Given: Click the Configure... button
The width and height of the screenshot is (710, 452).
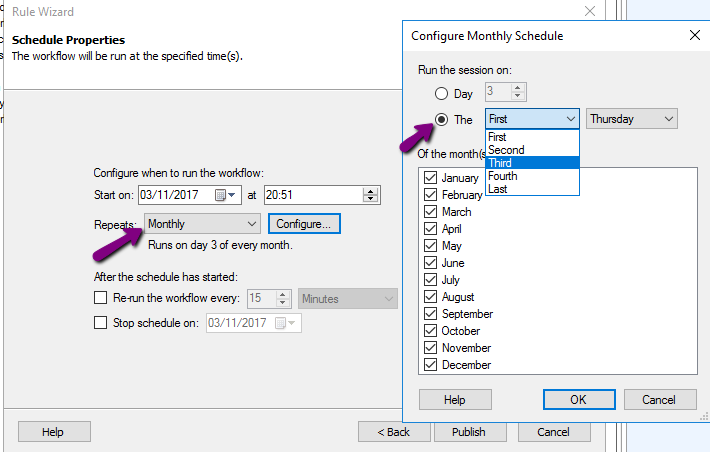Looking at the screenshot, I should pos(304,224).
